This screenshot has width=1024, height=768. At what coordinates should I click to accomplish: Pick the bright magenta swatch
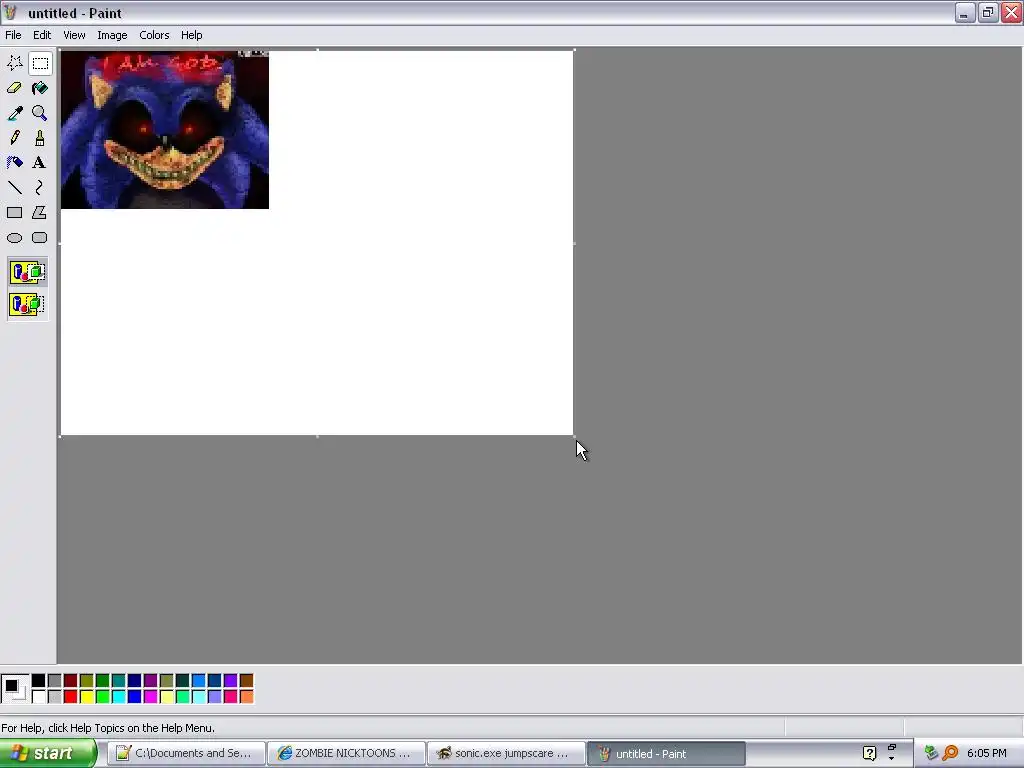pos(151,697)
